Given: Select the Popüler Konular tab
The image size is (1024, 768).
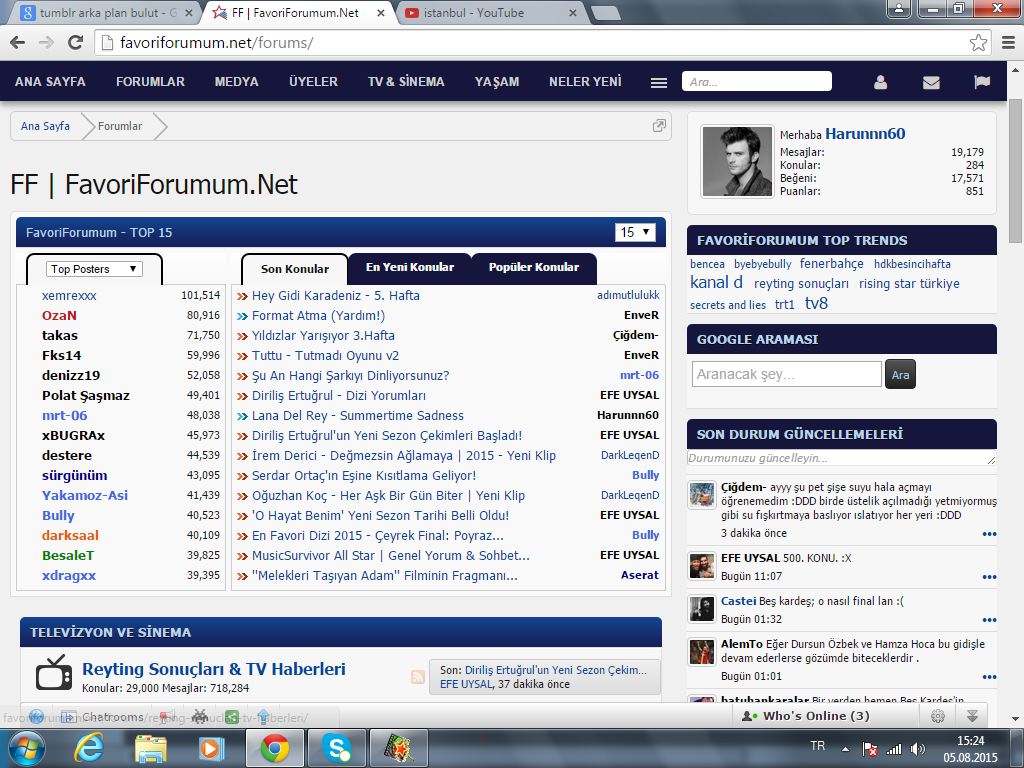Looking at the screenshot, I should (533, 268).
